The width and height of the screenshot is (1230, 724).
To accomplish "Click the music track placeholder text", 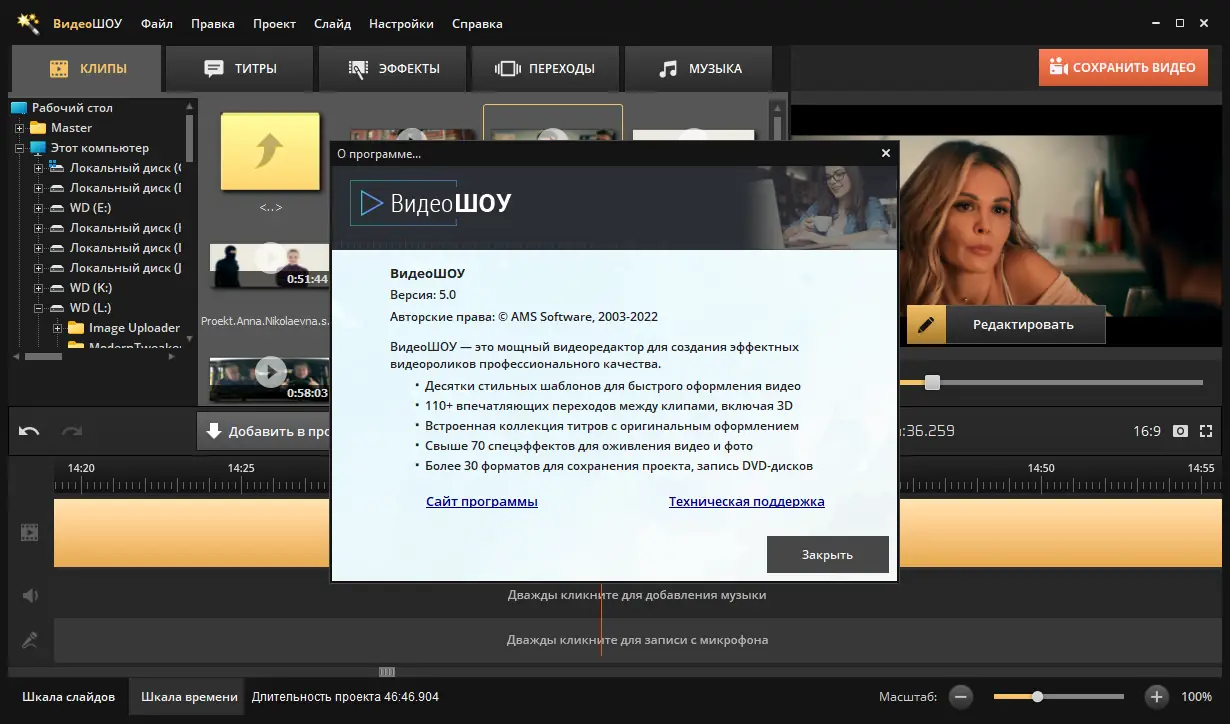I will pyautogui.click(x=636, y=595).
